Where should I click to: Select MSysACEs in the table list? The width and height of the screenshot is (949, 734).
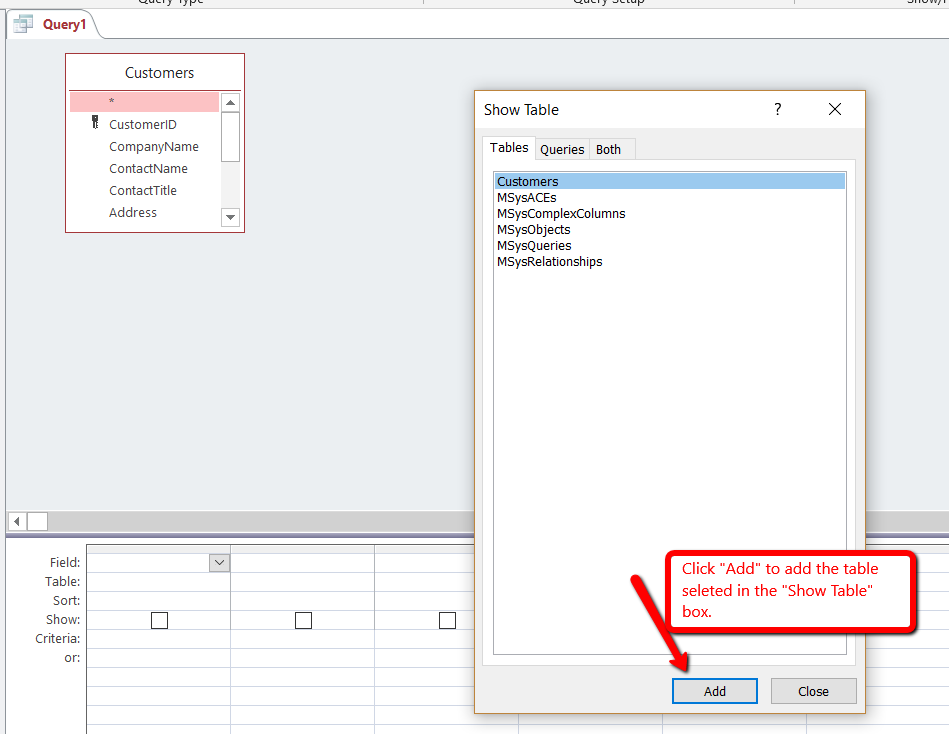click(670, 198)
